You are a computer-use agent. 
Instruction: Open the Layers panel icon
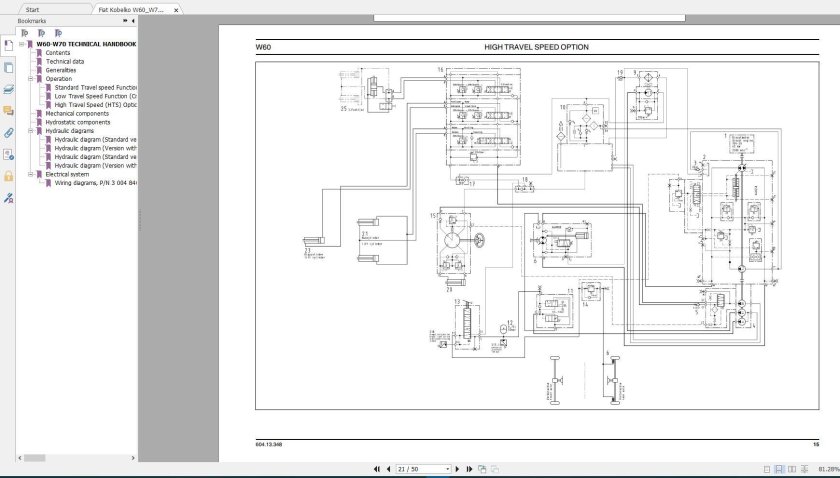tap(8, 89)
